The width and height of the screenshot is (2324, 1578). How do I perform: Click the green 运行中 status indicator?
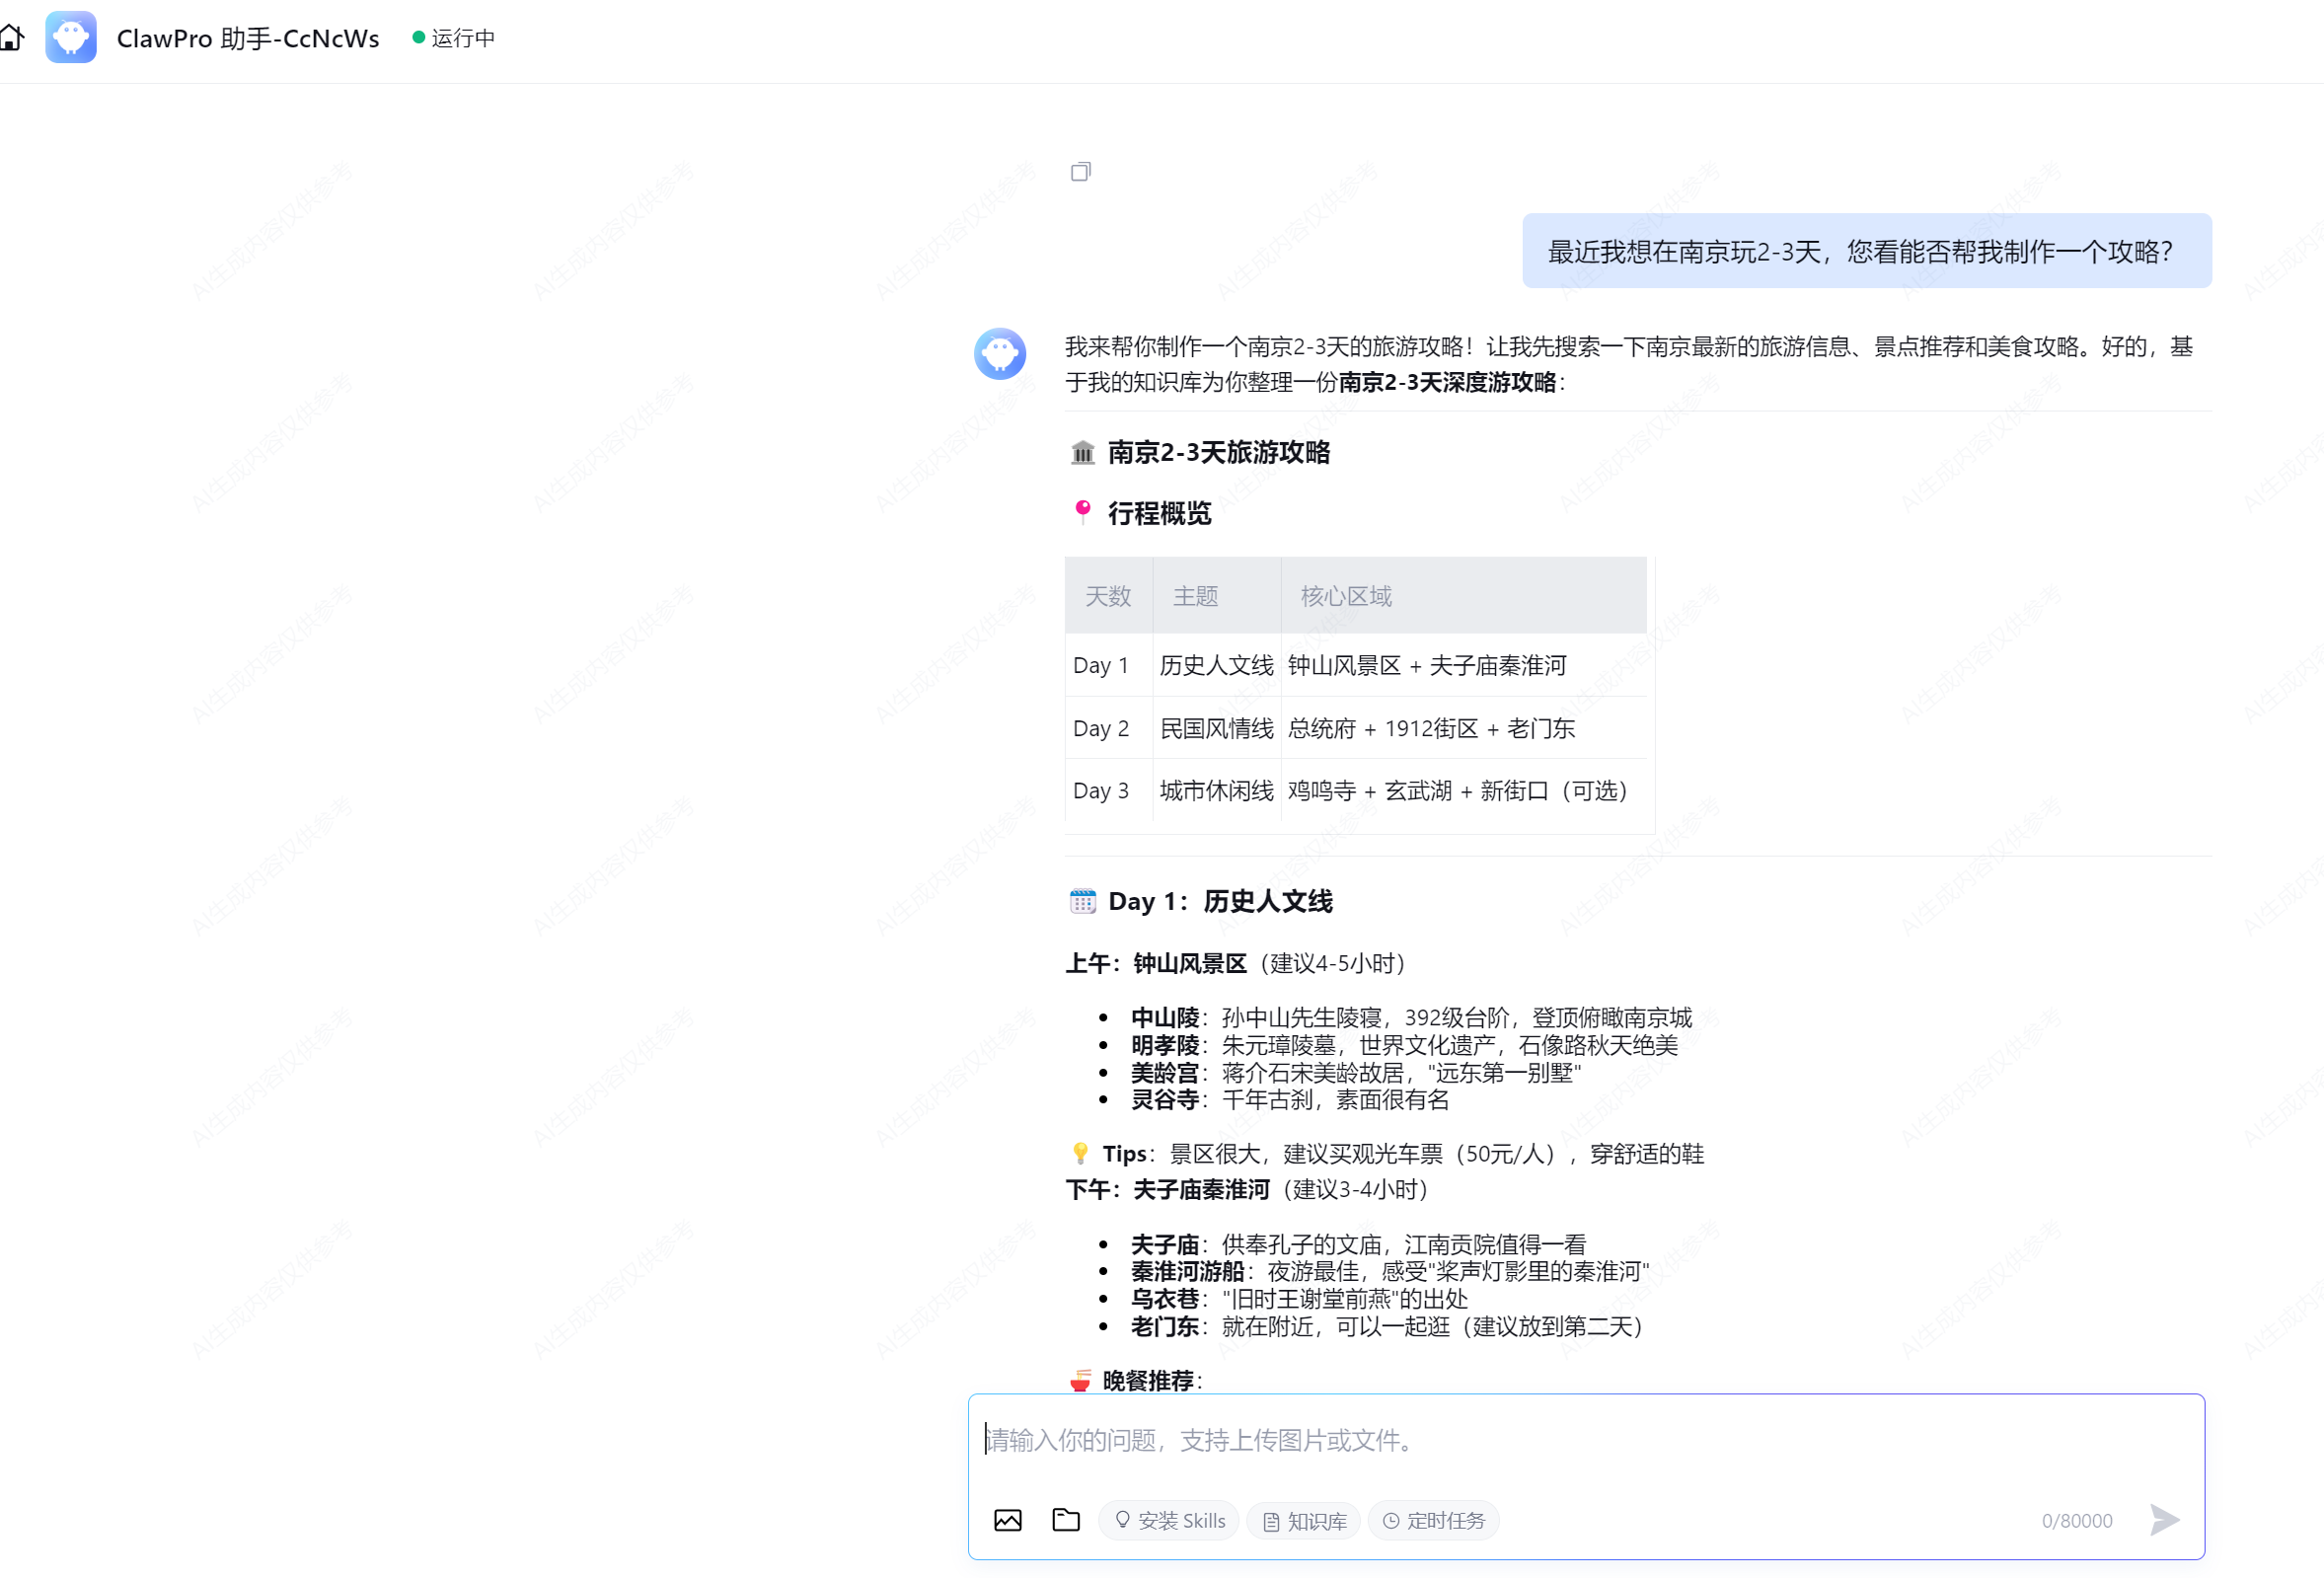point(453,38)
